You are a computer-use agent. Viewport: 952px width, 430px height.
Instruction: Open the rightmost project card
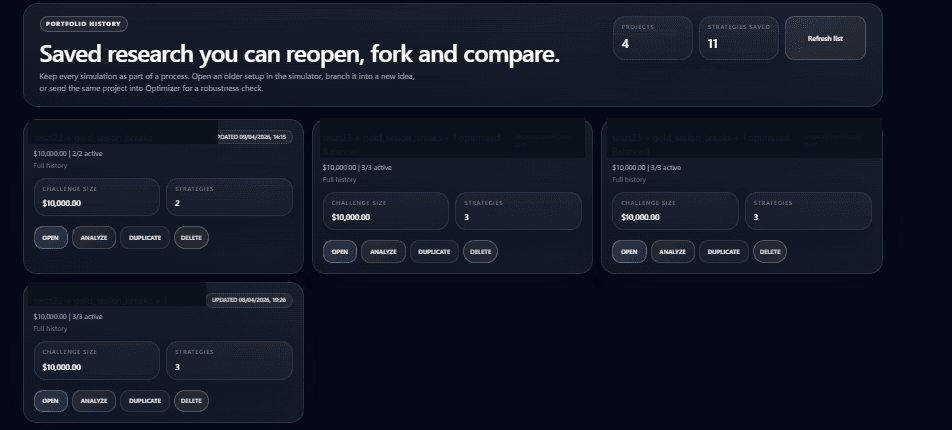[629, 252]
